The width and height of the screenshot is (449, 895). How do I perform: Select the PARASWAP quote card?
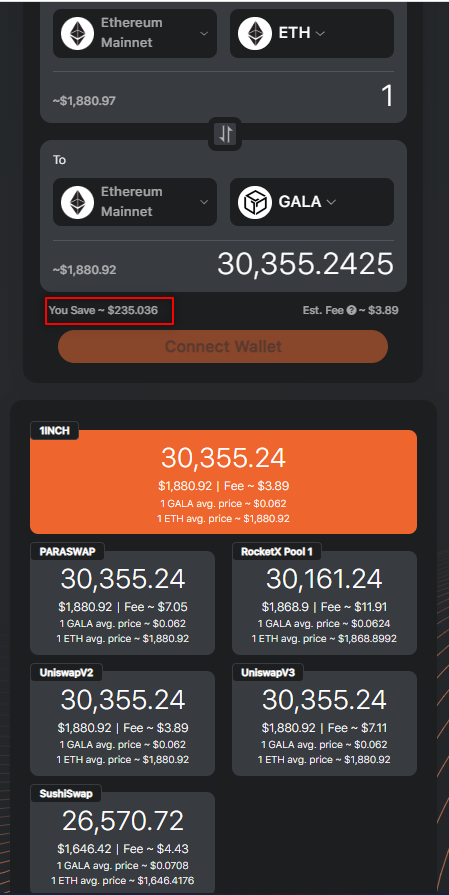click(123, 603)
